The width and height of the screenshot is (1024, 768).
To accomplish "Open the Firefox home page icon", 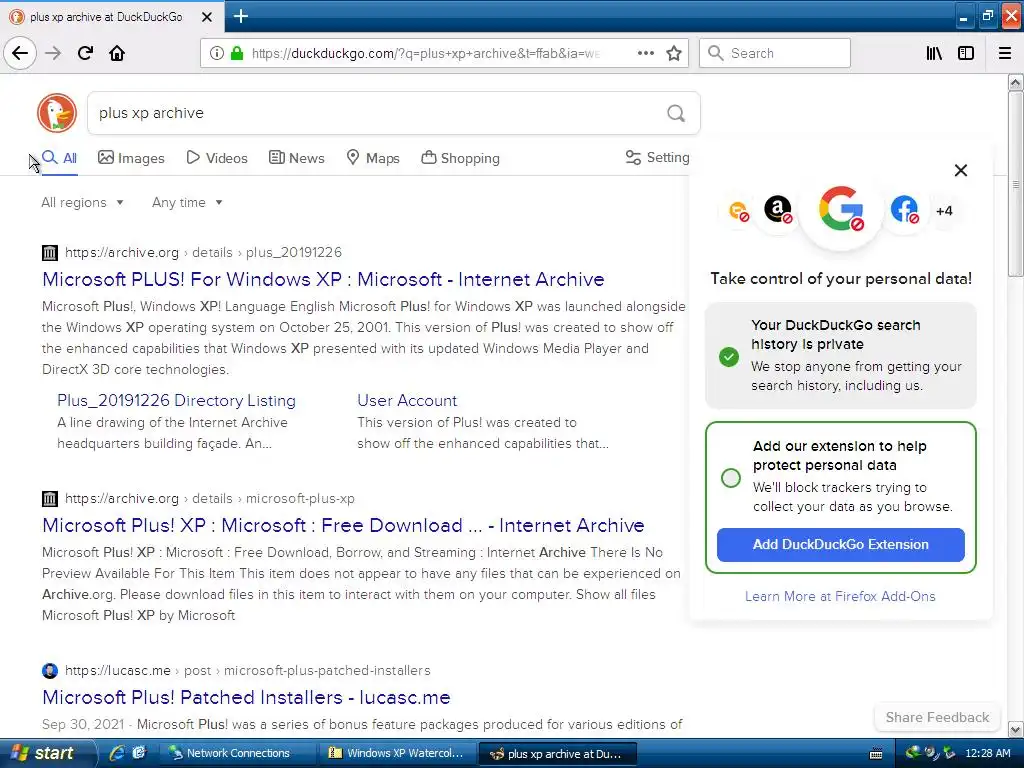I will click(x=117, y=53).
